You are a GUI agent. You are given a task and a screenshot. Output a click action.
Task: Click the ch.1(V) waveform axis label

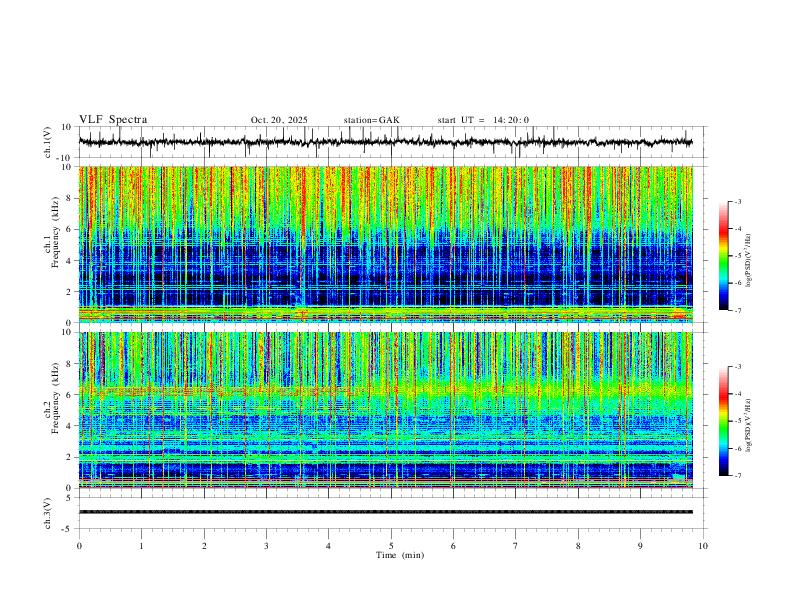[48, 142]
